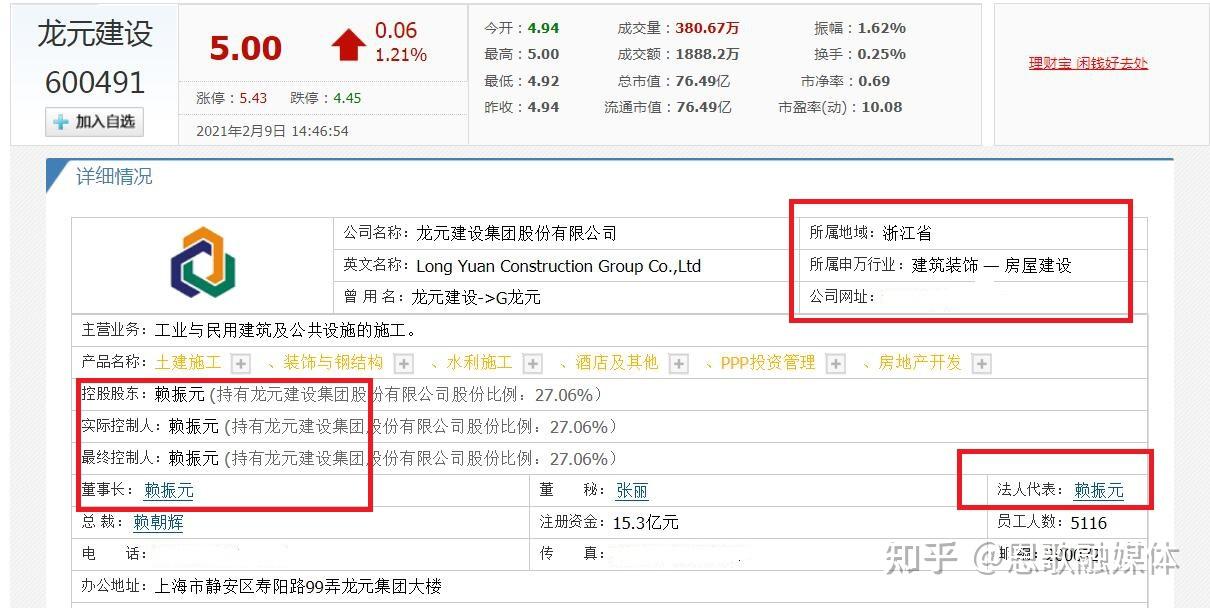
Task: Click the 注册资金 15.3亿元 value
Action: [x=646, y=522]
